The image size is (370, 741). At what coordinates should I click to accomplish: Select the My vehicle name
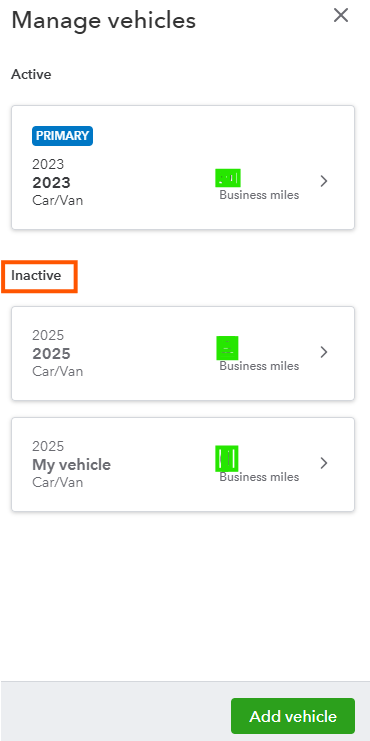pyautogui.click(x=71, y=465)
